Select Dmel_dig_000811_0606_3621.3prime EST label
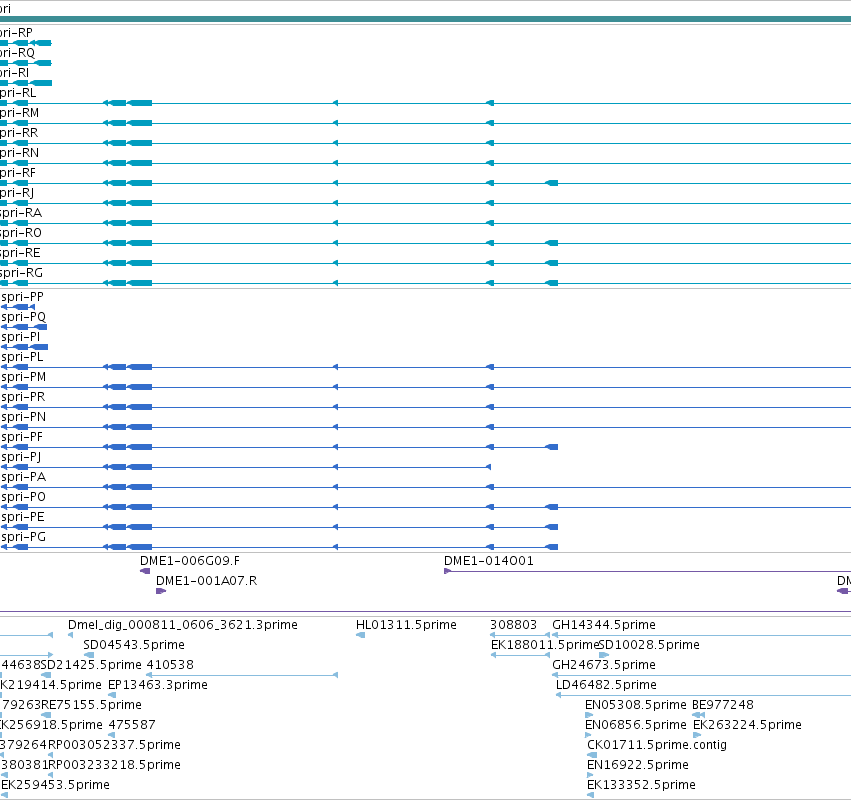 tap(183, 625)
